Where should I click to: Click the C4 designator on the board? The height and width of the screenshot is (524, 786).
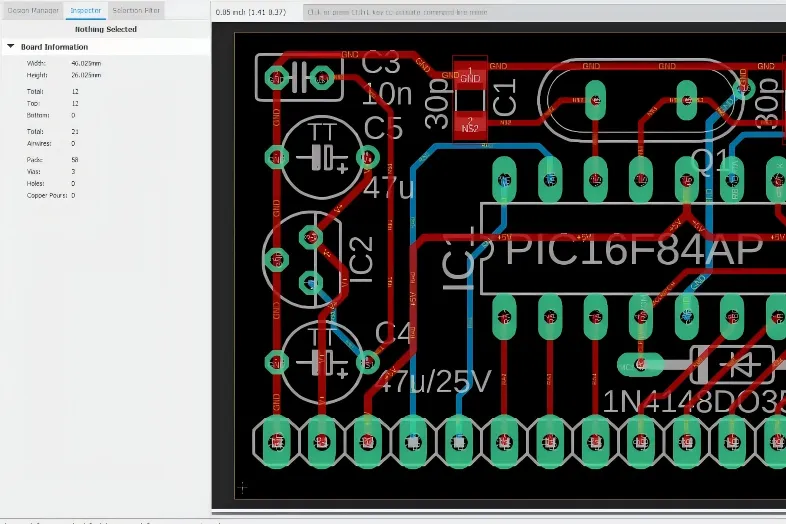tap(394, 333)
